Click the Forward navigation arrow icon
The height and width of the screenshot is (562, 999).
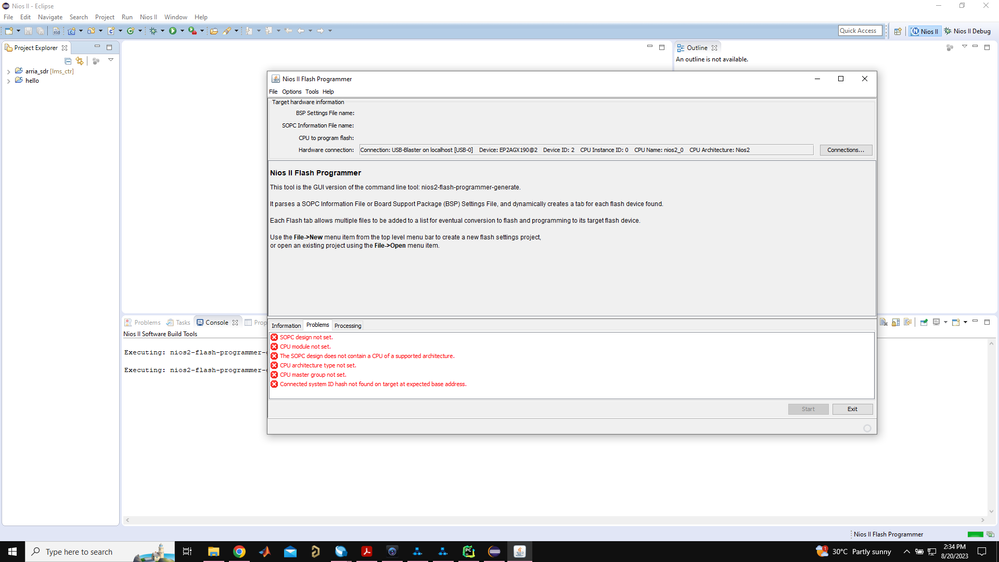coord(320,31)
